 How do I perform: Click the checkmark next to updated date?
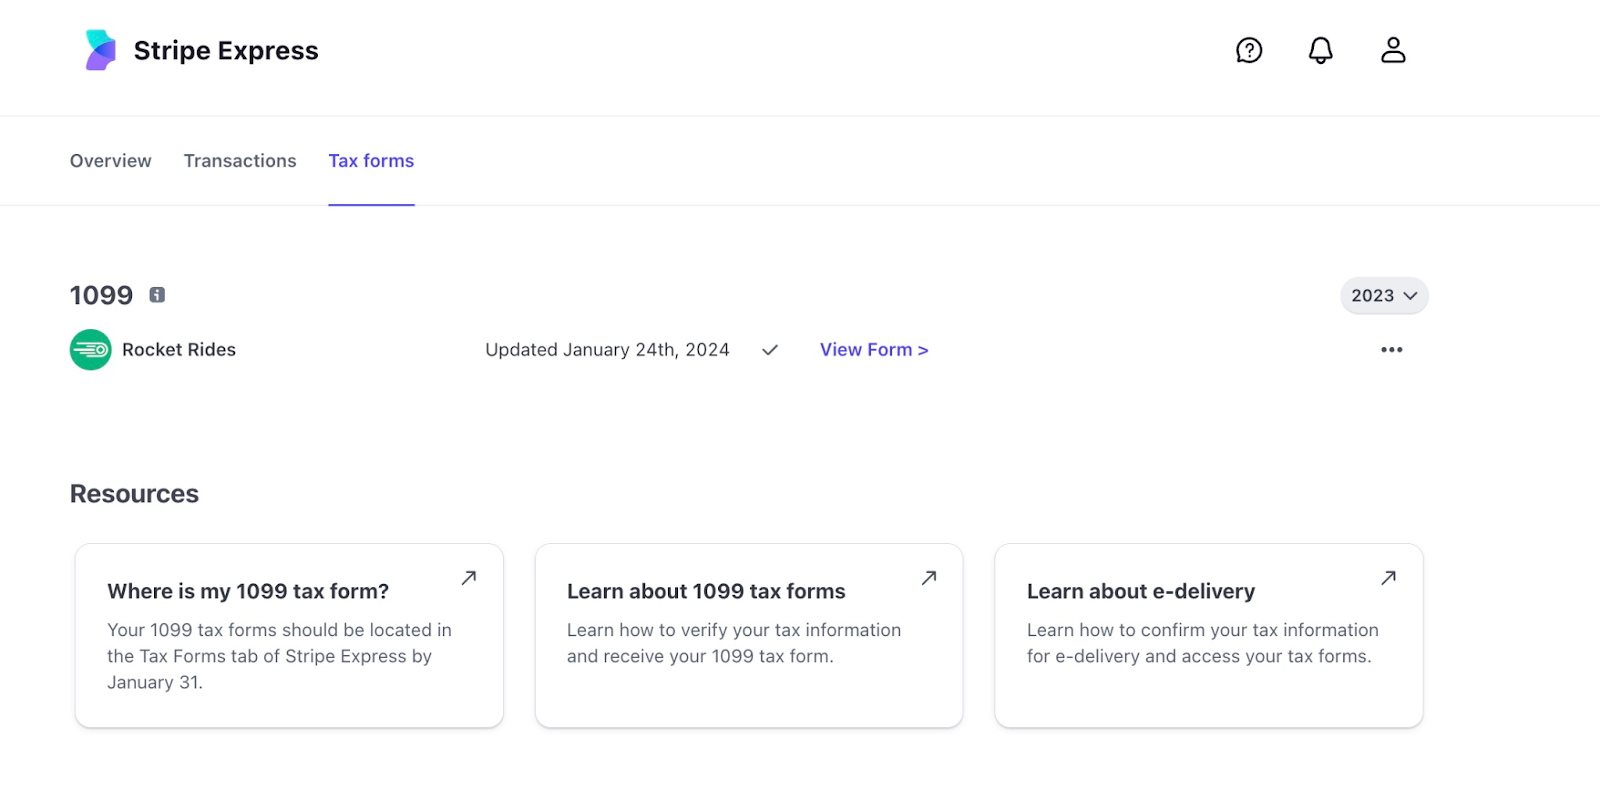click(770, 350)
